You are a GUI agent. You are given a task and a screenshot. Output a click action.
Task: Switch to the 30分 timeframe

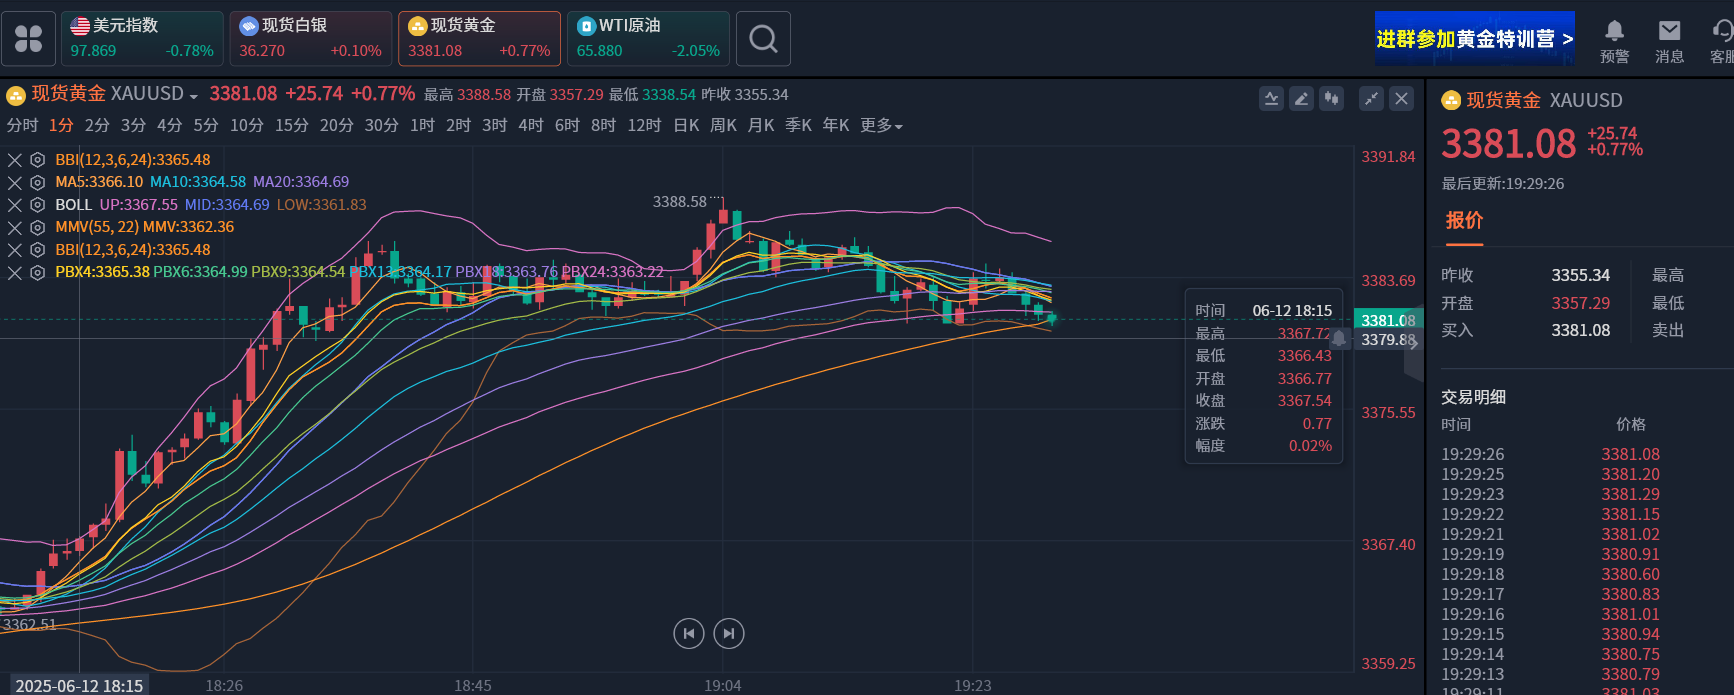pos(381,125)
